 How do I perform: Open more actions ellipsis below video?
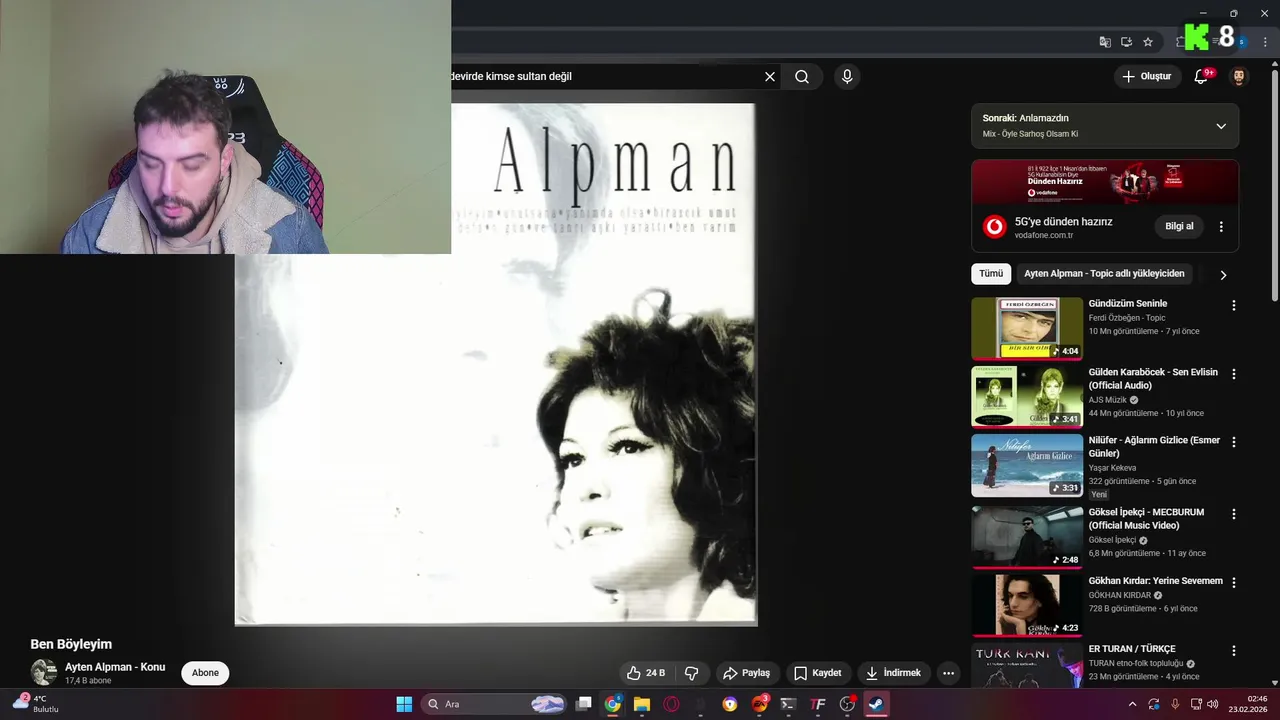point(948,673)
